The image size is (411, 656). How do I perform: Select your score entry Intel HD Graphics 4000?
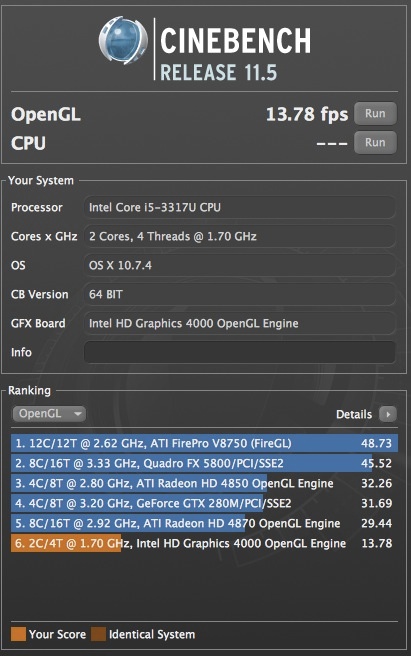coord(204,543)
